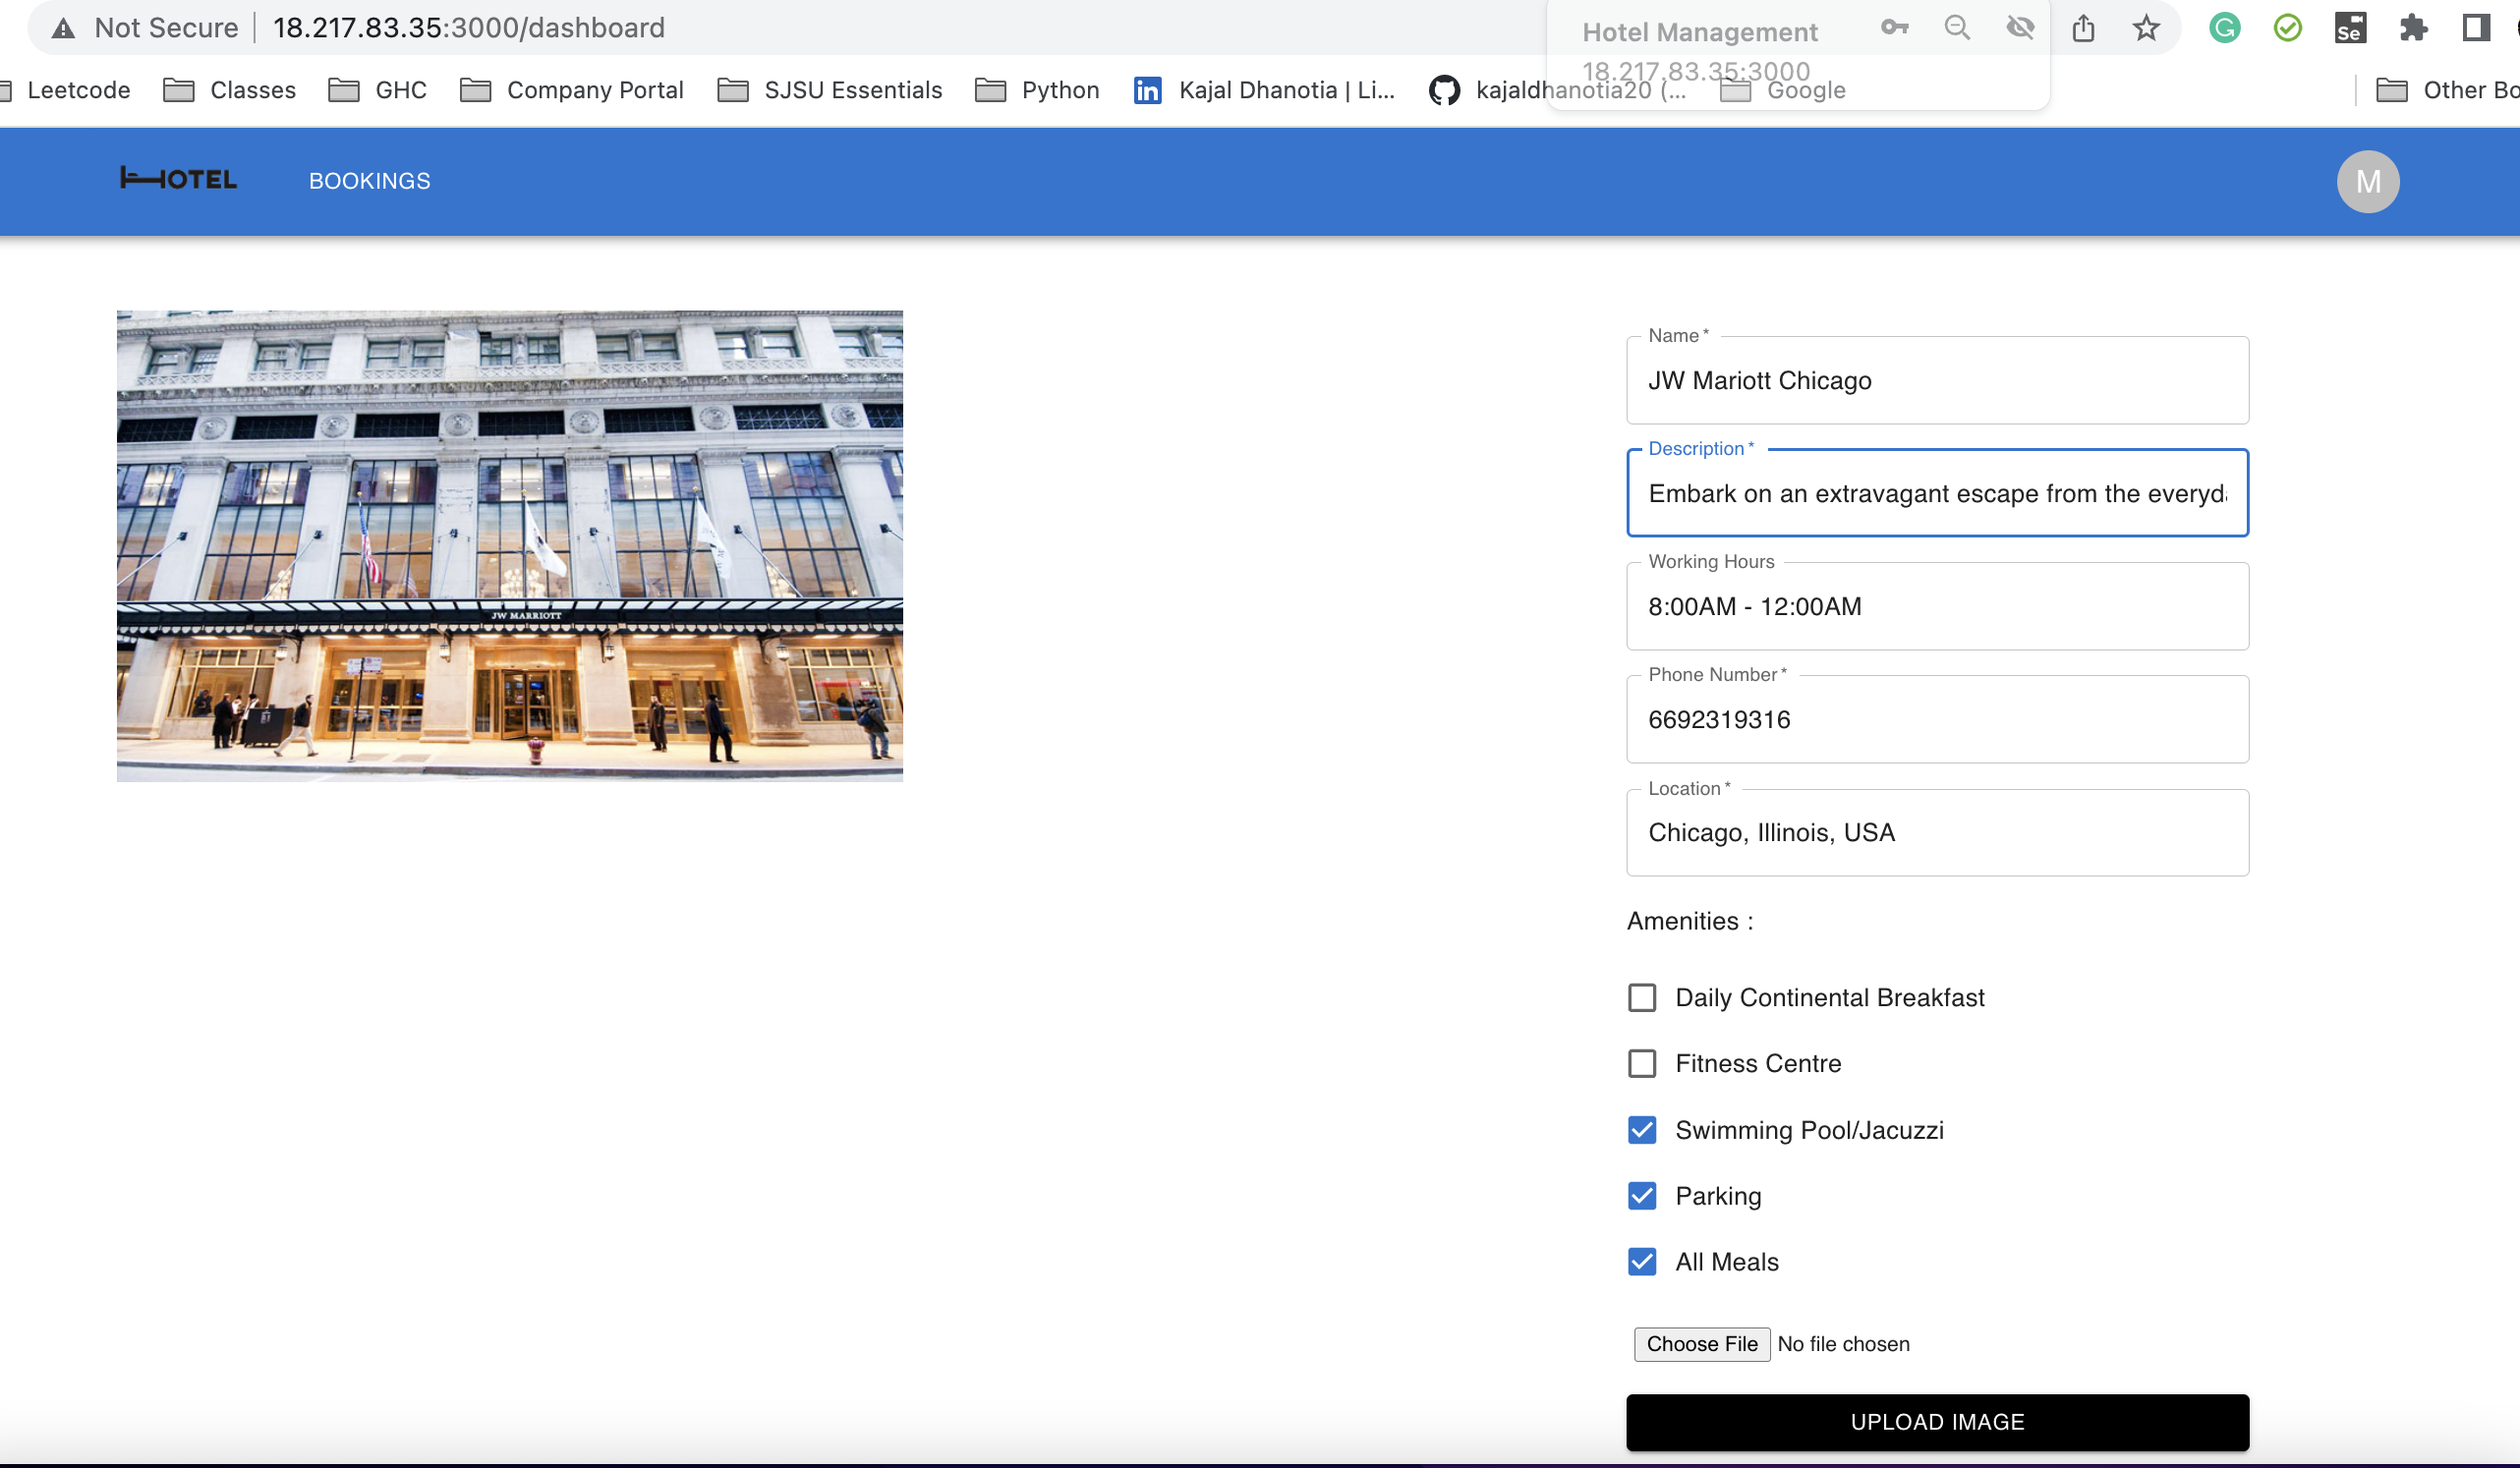Open the M profile avatar menu
The height and width of the screenshot is (1468, 2520).
(x=2367, y=181)
